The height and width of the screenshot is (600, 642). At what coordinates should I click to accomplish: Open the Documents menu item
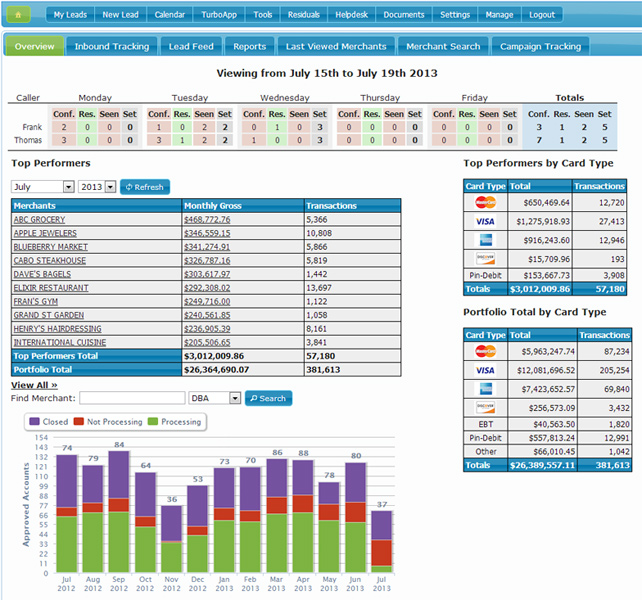point(404,15)
